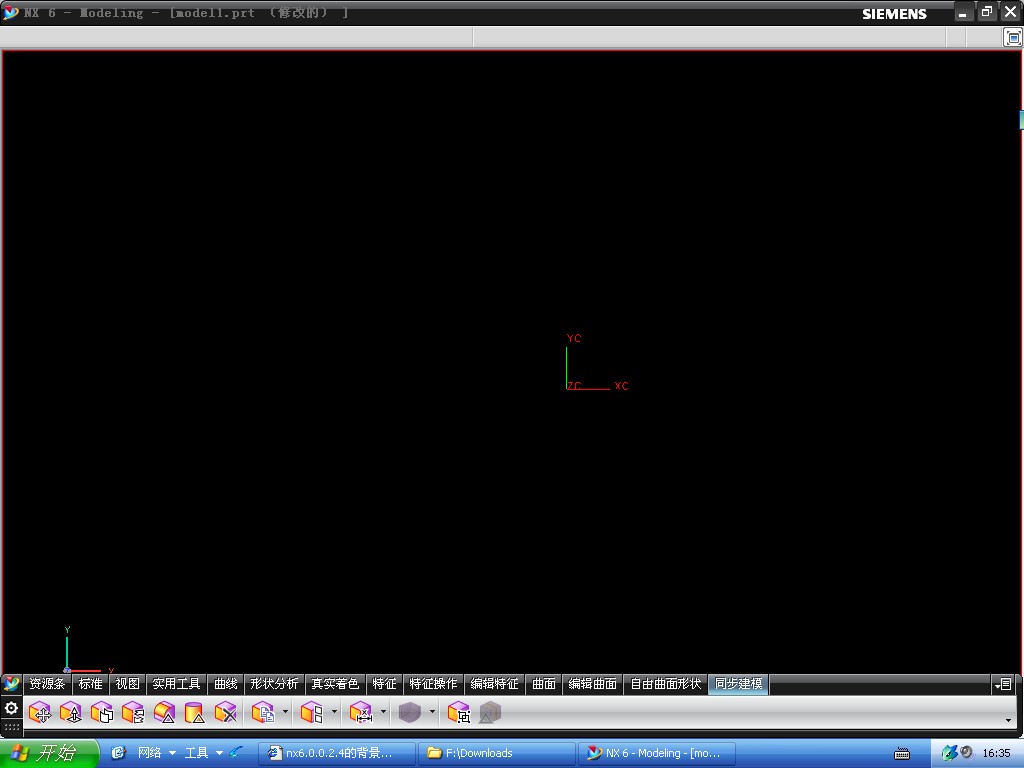Viewport: 1024px width, 768px height.
Task: Activate NX 6 - Modeling taskbar button
Action: tap(656, 753)
